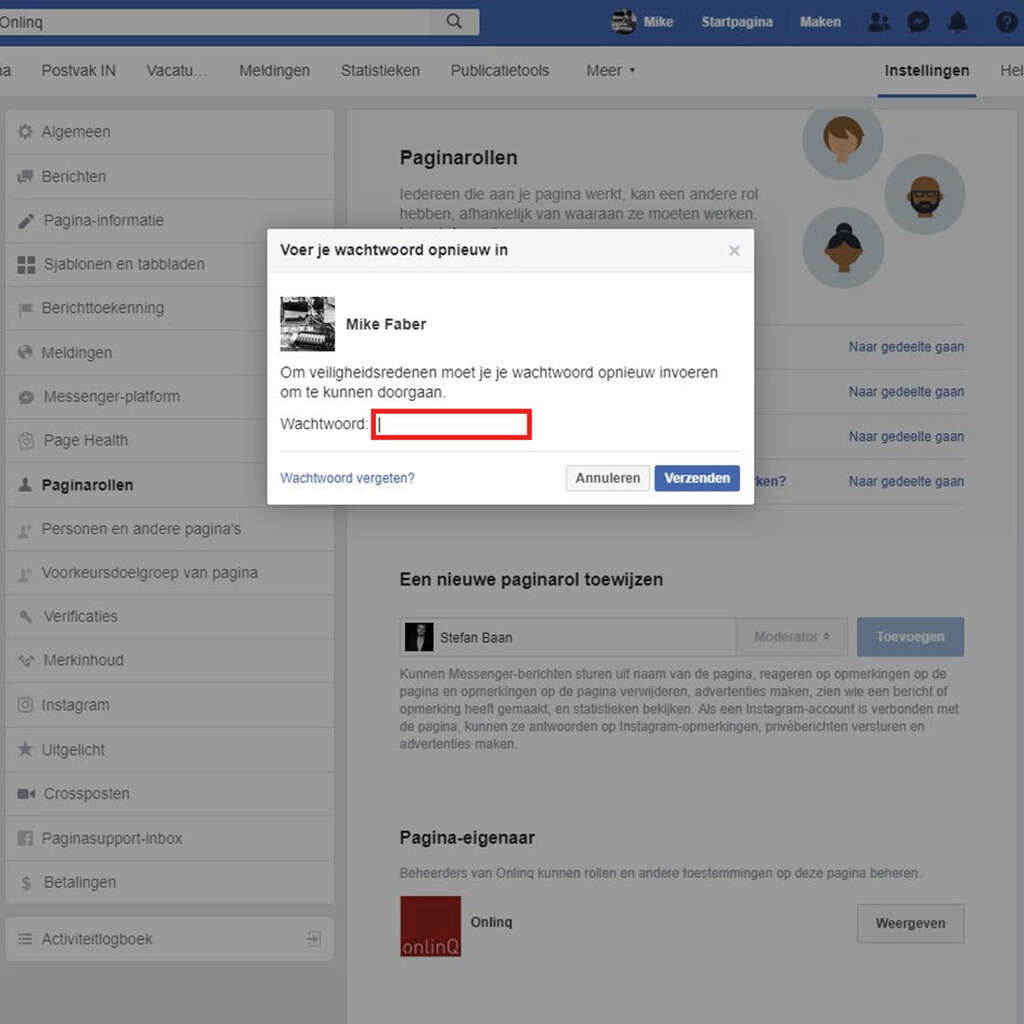Expand the Meer dropdown menu
1024x1024 pixels.
[610, 71]
